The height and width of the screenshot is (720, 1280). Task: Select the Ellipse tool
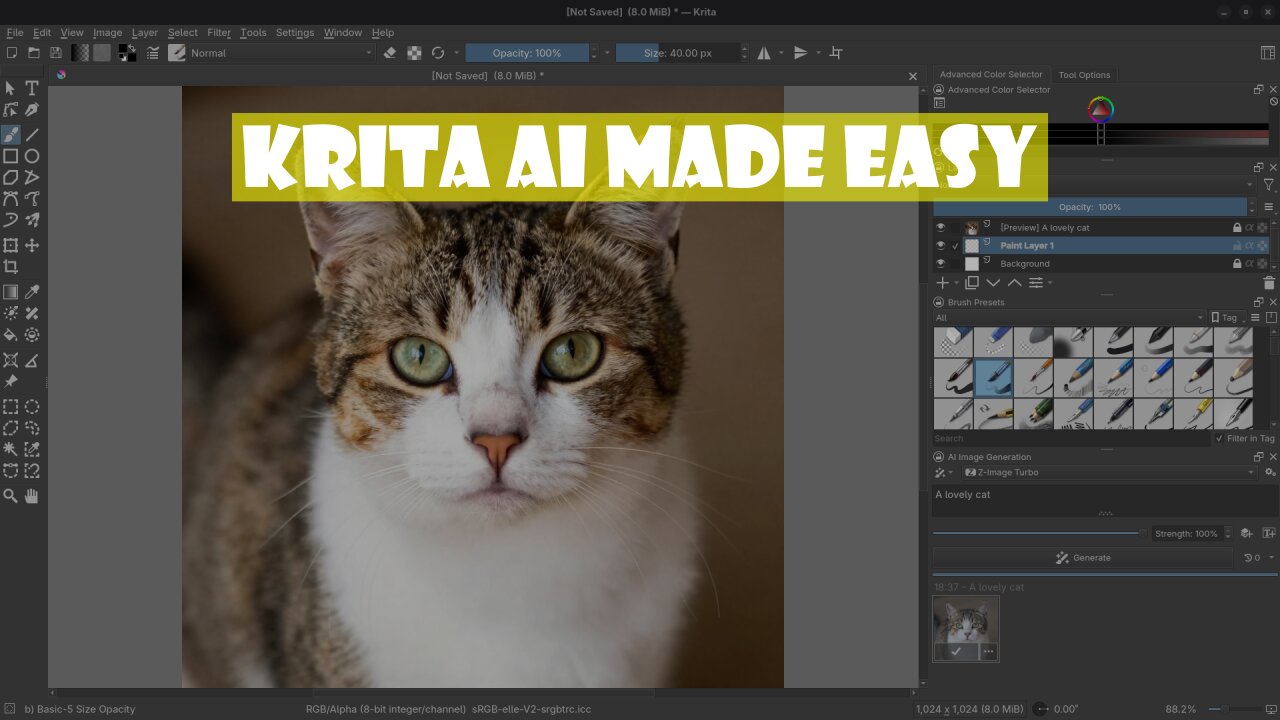[x=32, y=156]
